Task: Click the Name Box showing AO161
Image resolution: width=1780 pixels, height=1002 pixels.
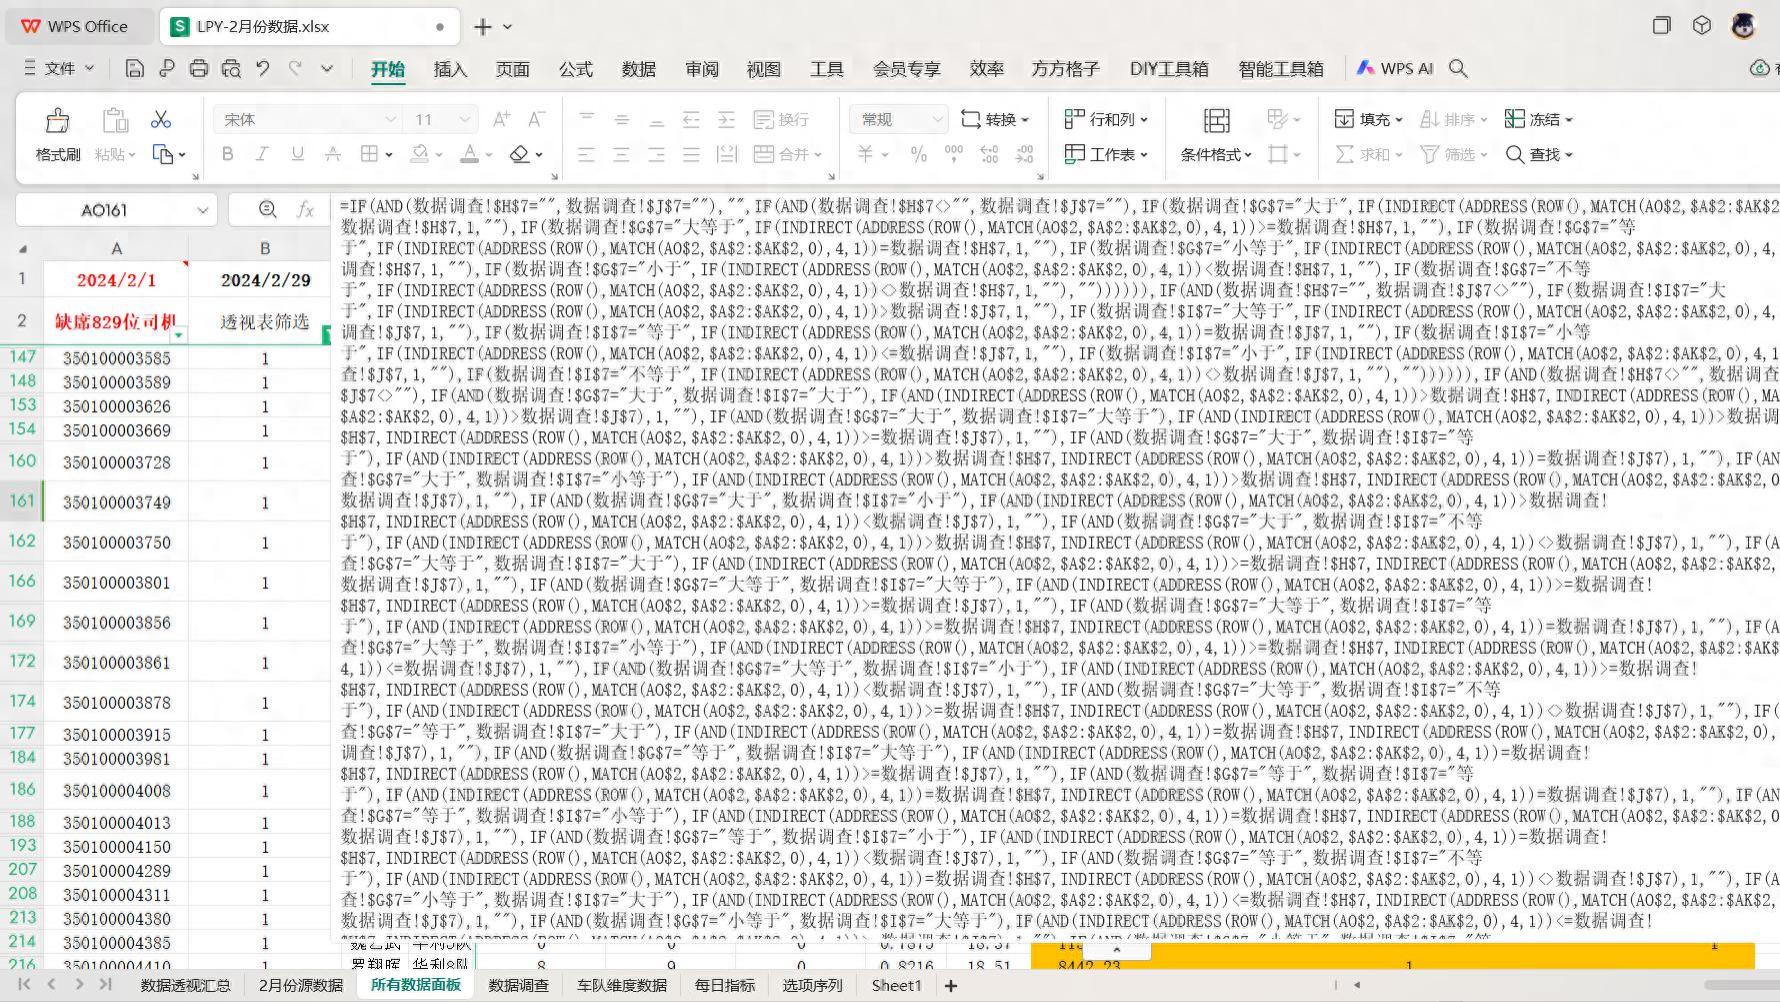Action: tap(106, 210)
